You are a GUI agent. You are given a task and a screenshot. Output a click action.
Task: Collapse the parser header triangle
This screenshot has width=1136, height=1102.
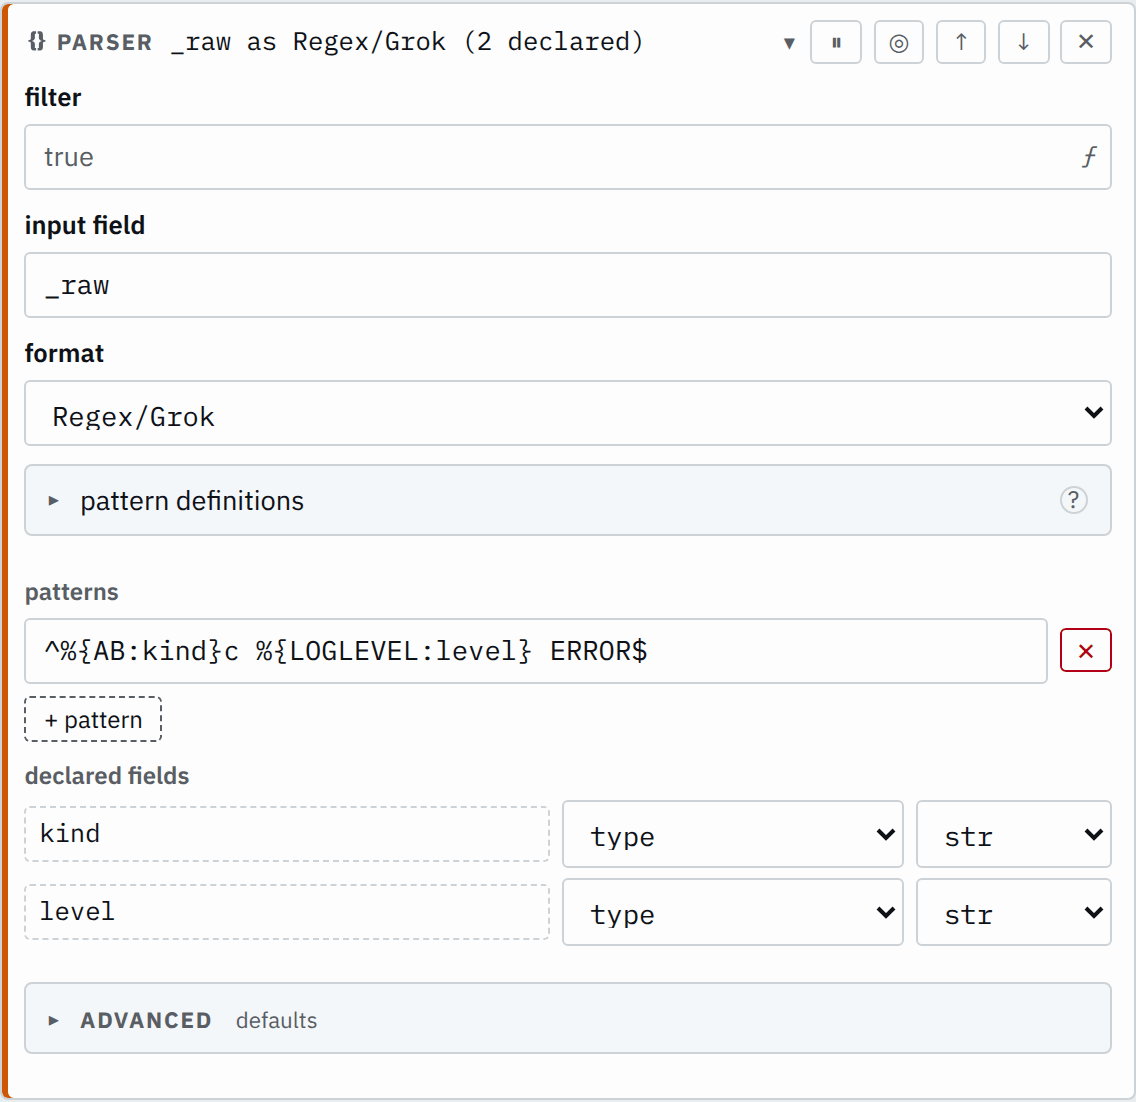click(x=789, y=43)
